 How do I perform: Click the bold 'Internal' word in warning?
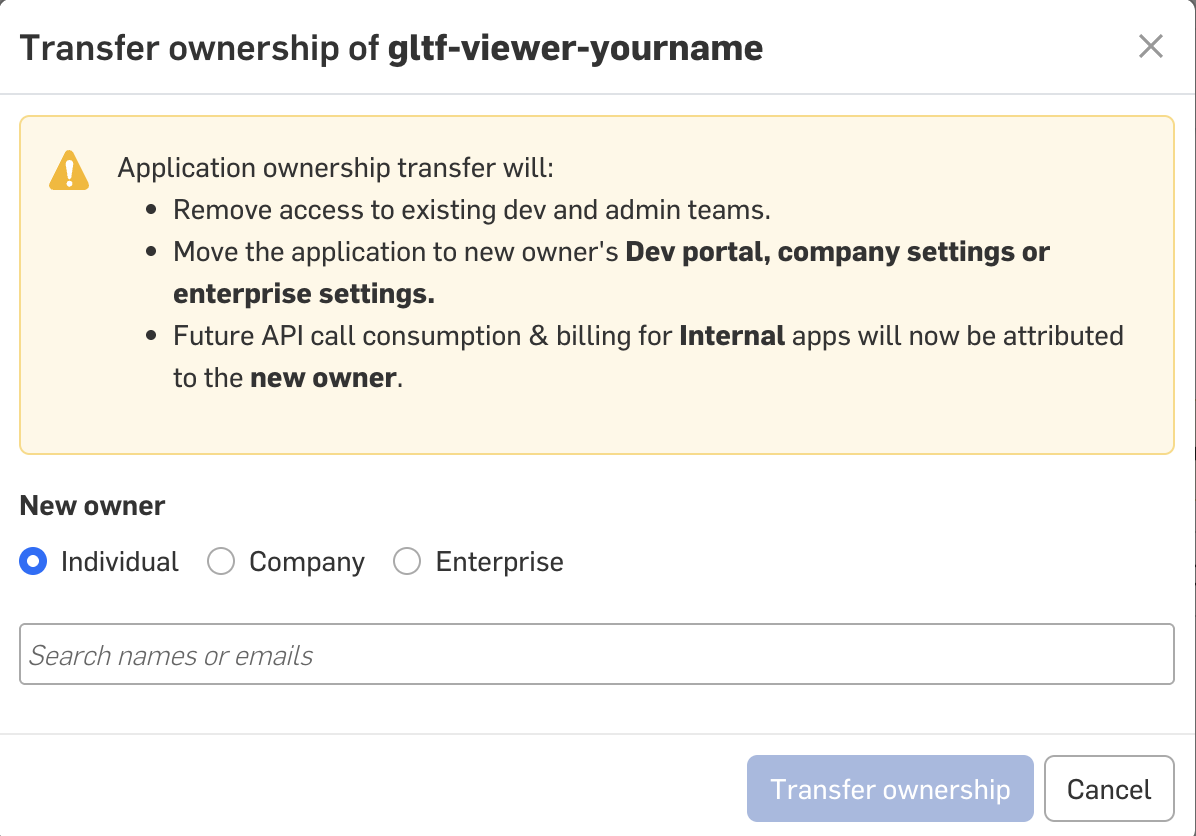coord(732,336)
